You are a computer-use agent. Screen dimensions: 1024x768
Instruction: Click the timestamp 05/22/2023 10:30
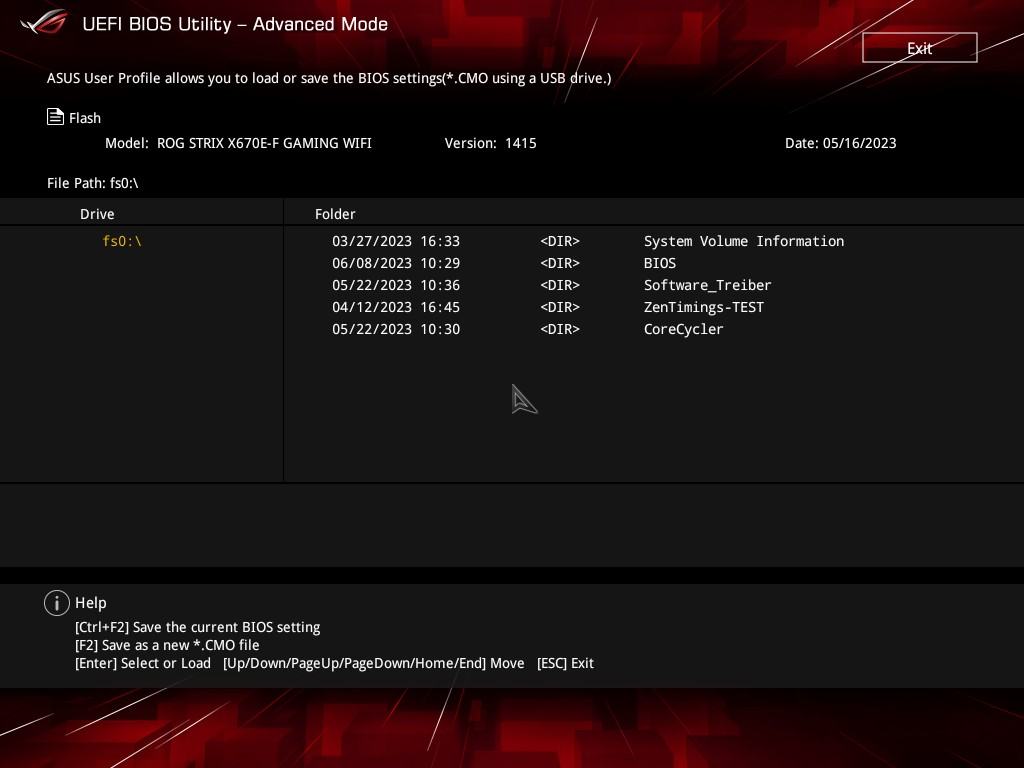coord(396,329)
